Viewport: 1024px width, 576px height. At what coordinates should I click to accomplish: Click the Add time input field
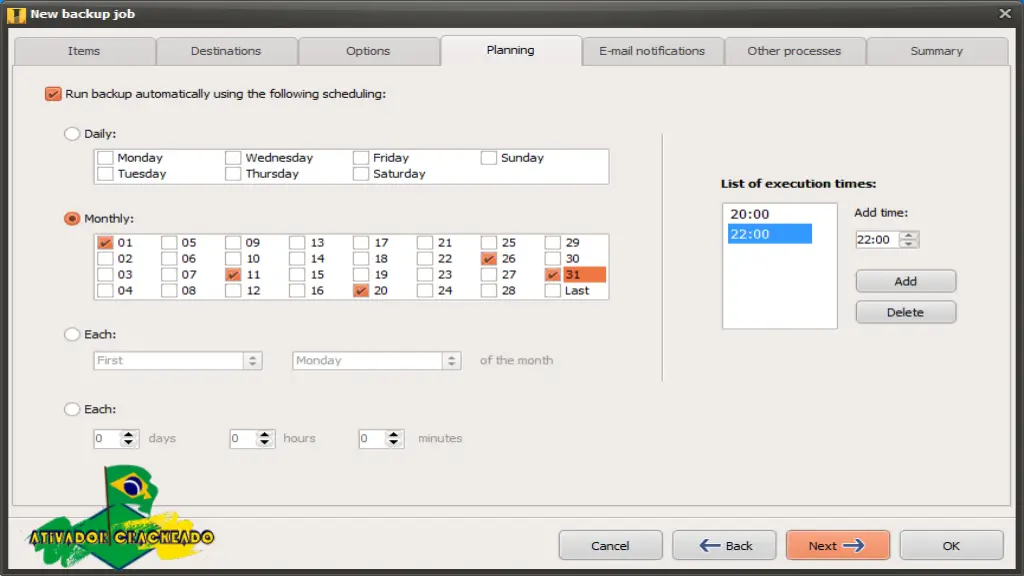click(x=877, y=240)
